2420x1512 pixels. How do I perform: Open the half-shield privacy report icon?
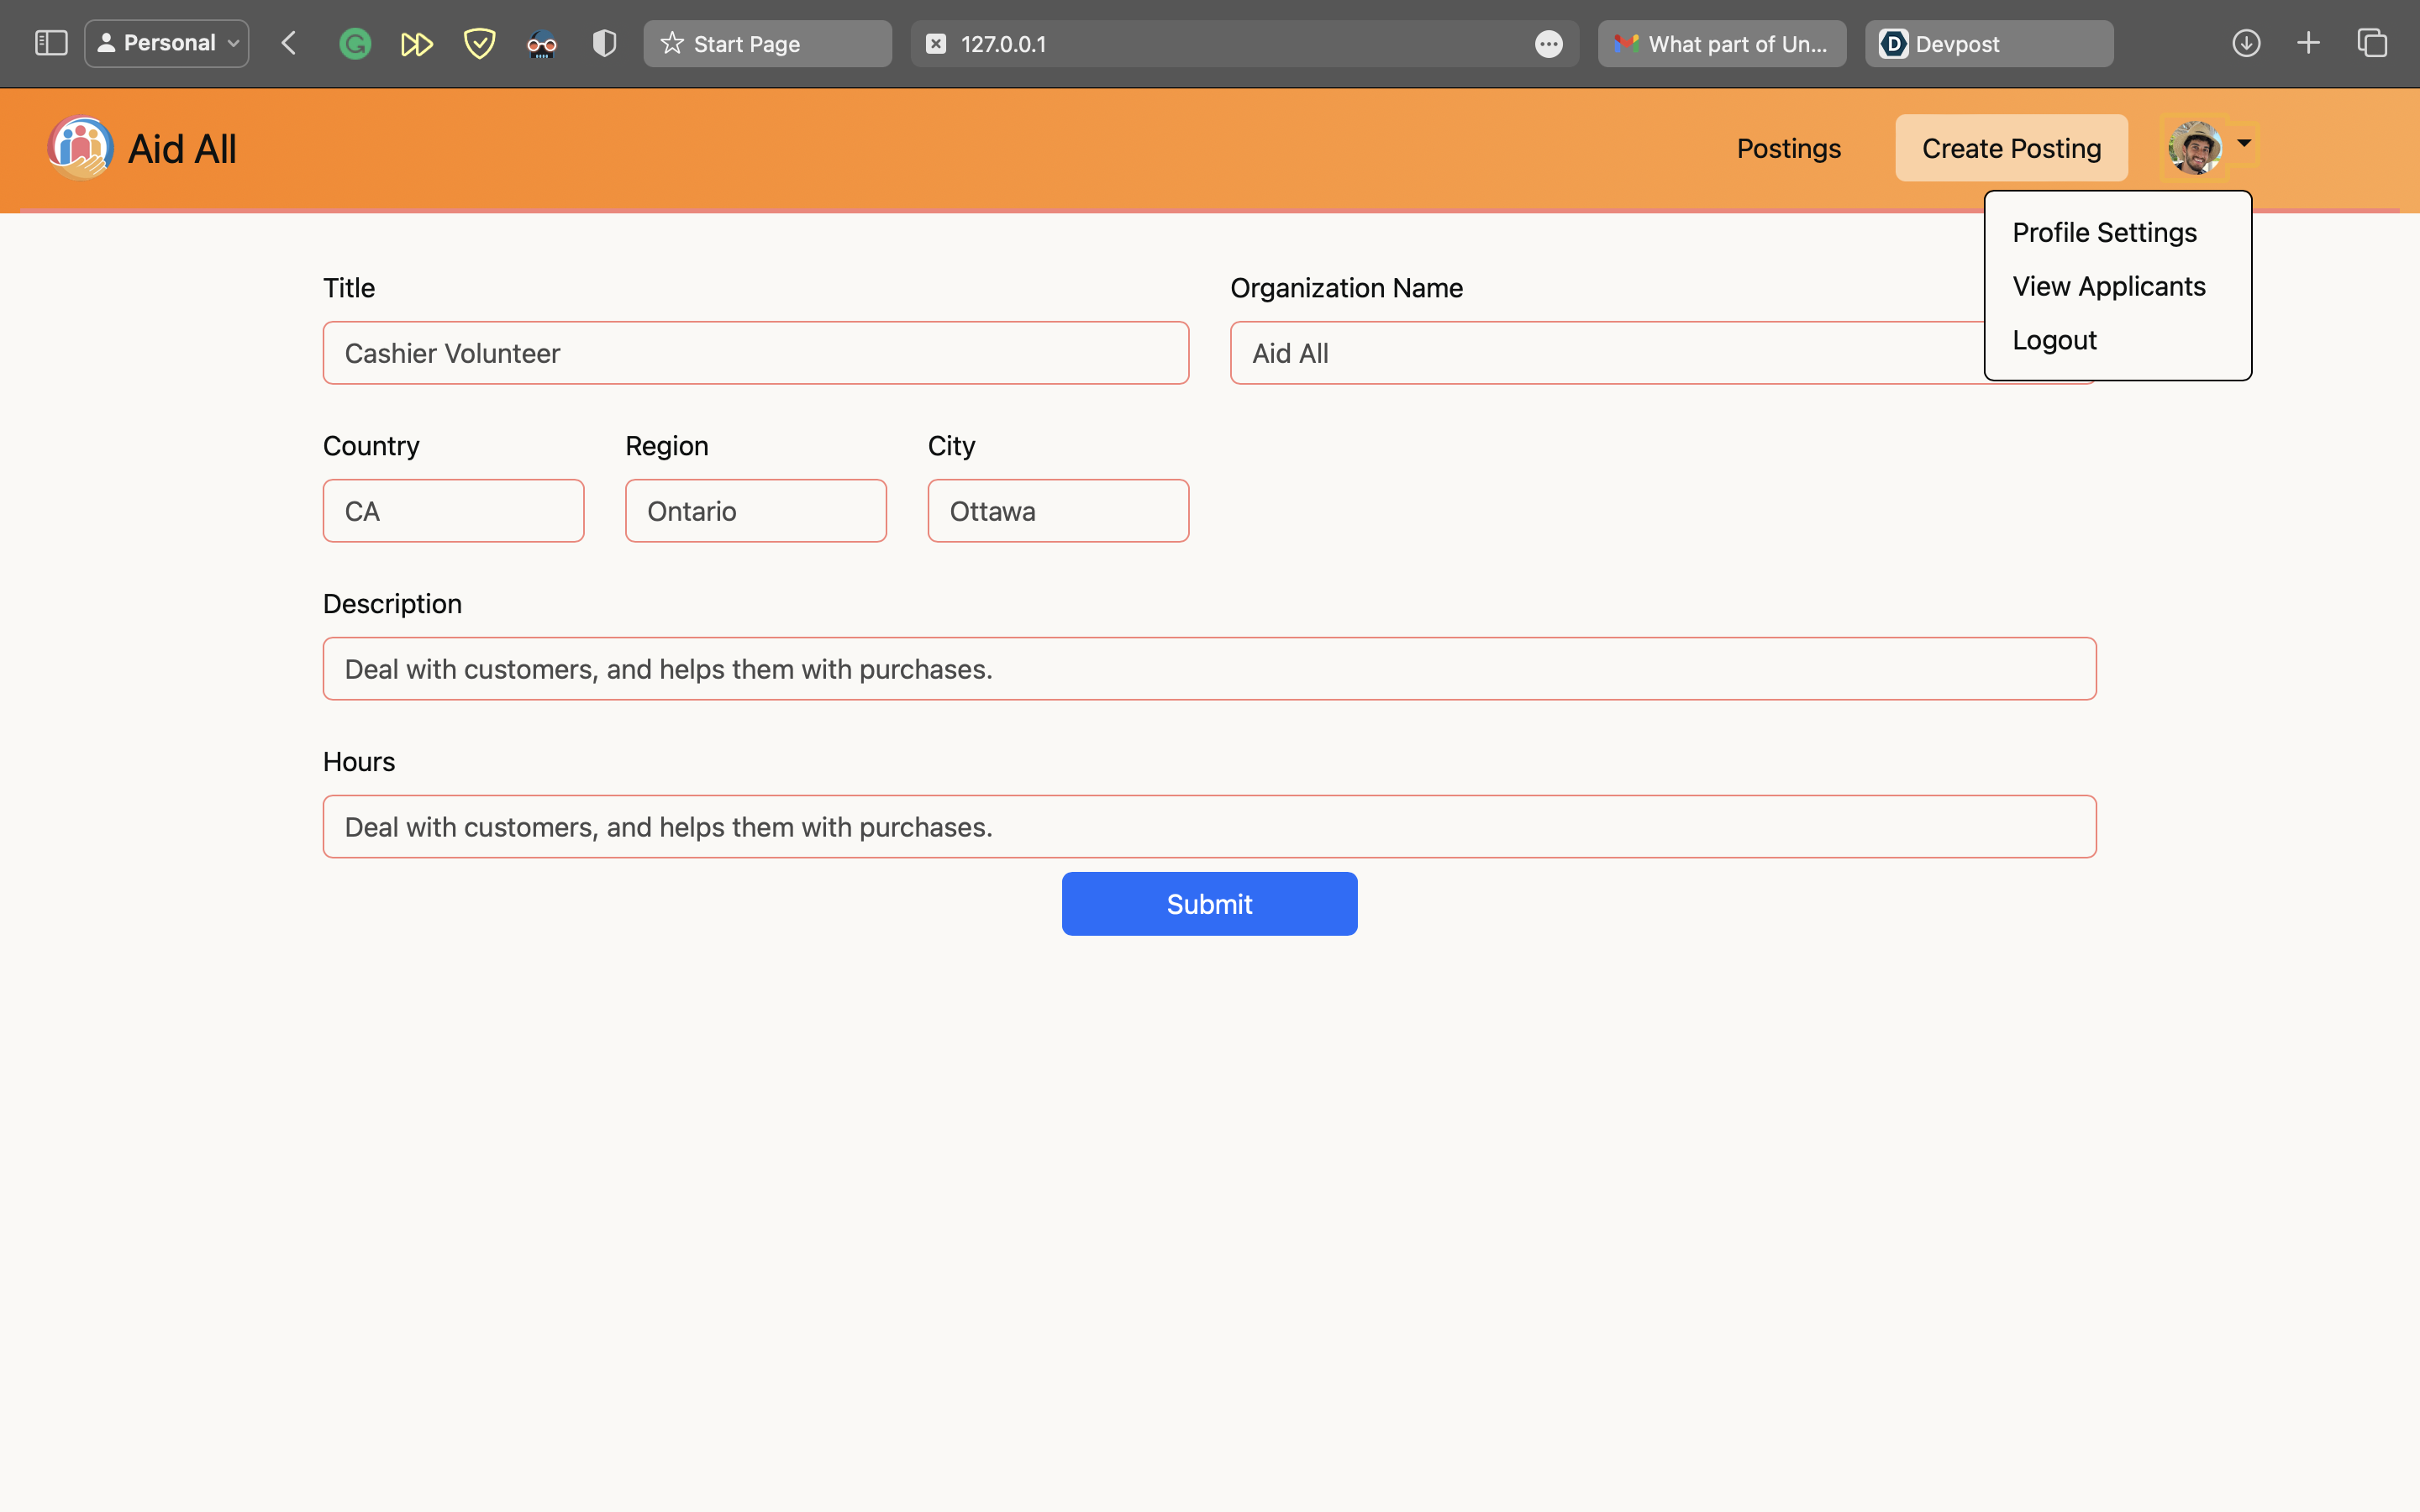point(604,44)
